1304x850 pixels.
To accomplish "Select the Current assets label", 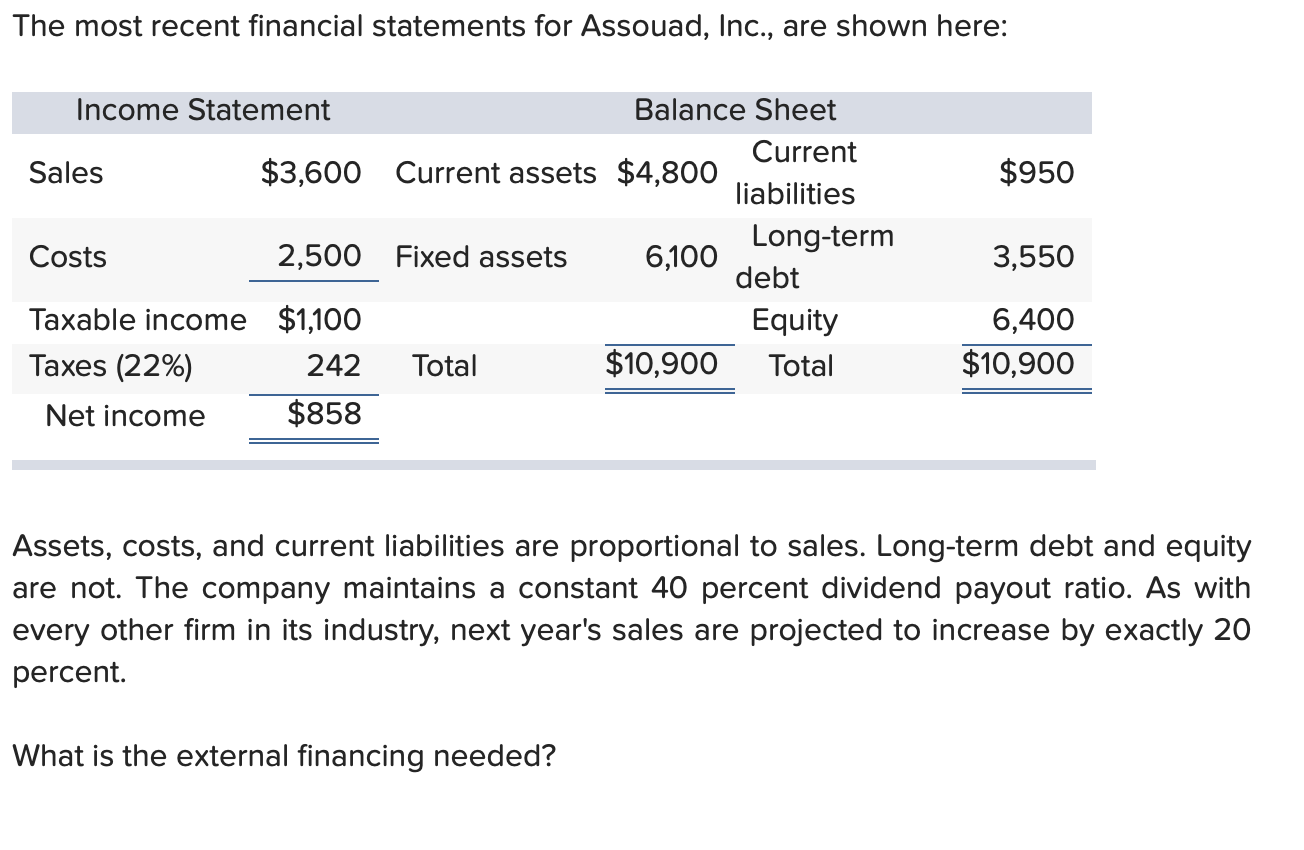I will [495, 173].
